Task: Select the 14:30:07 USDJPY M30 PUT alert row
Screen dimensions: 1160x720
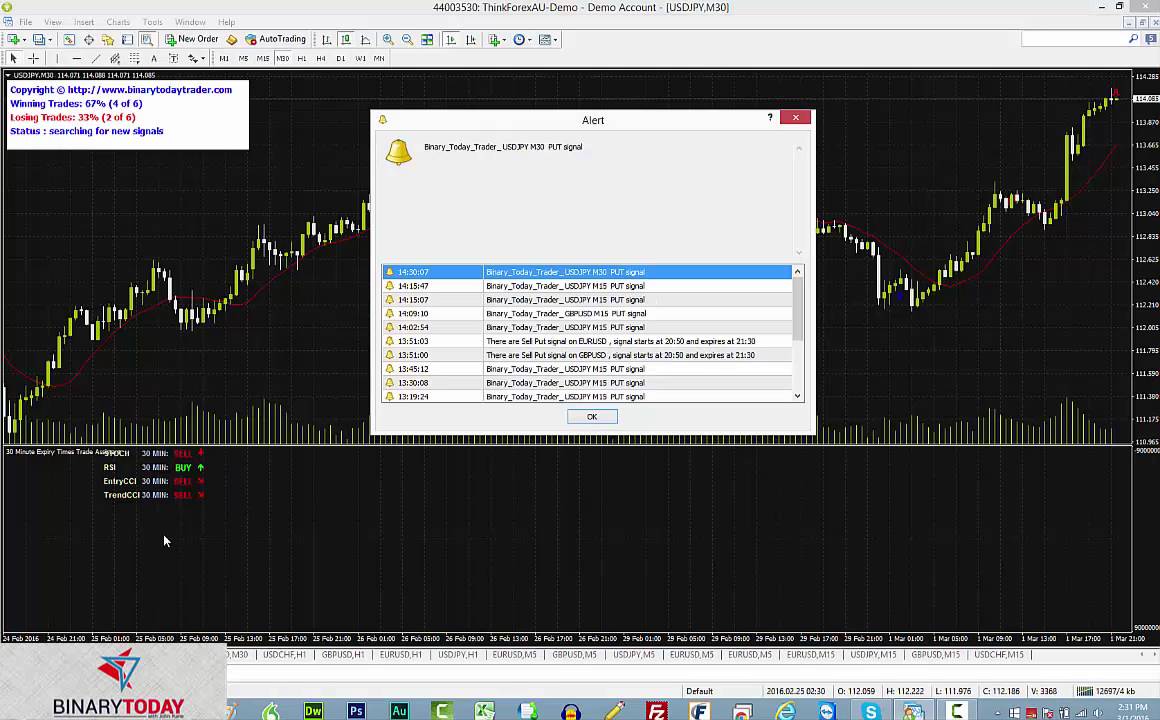Action: 587,272
